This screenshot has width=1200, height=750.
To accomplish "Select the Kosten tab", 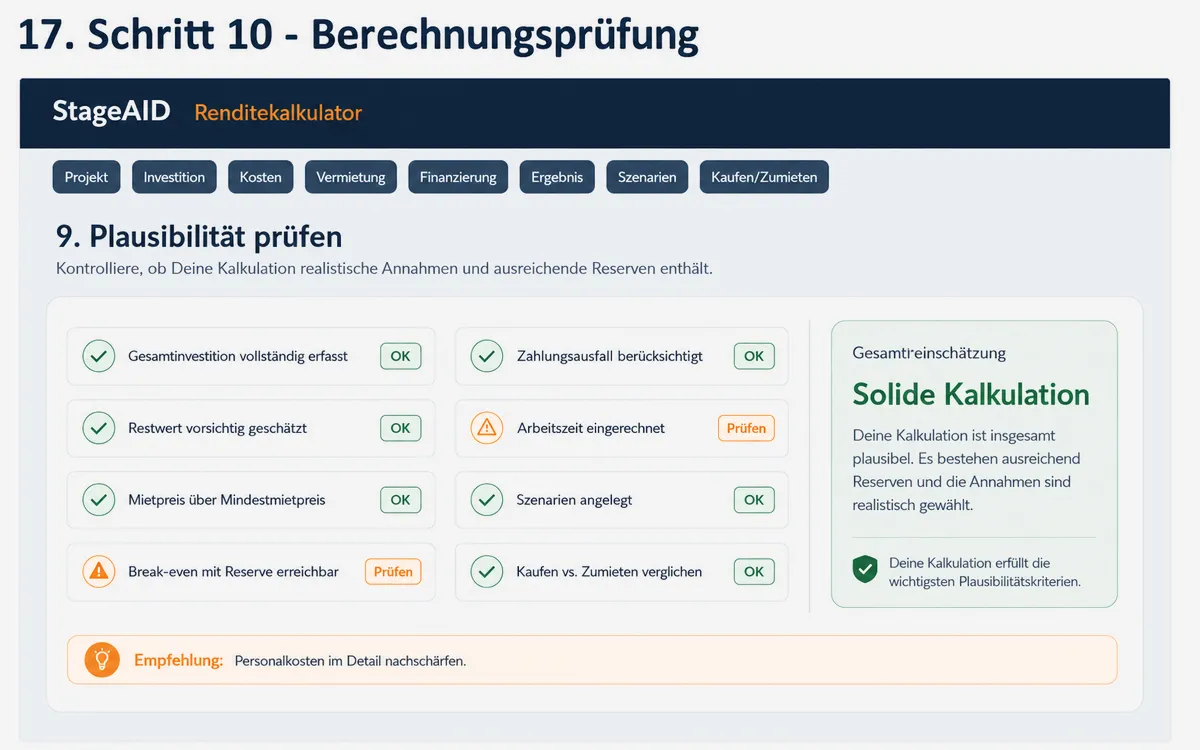I will pos(261,177).
